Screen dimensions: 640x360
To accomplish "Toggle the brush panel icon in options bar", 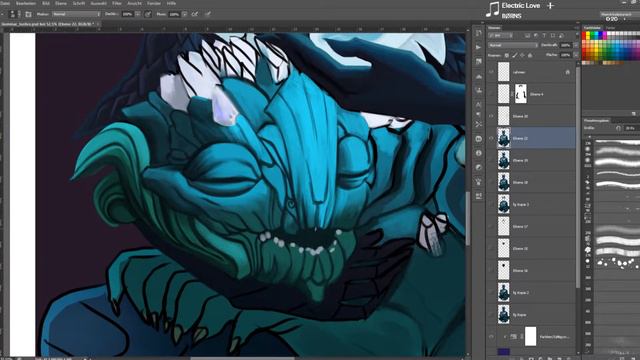I will coord(28,14).
